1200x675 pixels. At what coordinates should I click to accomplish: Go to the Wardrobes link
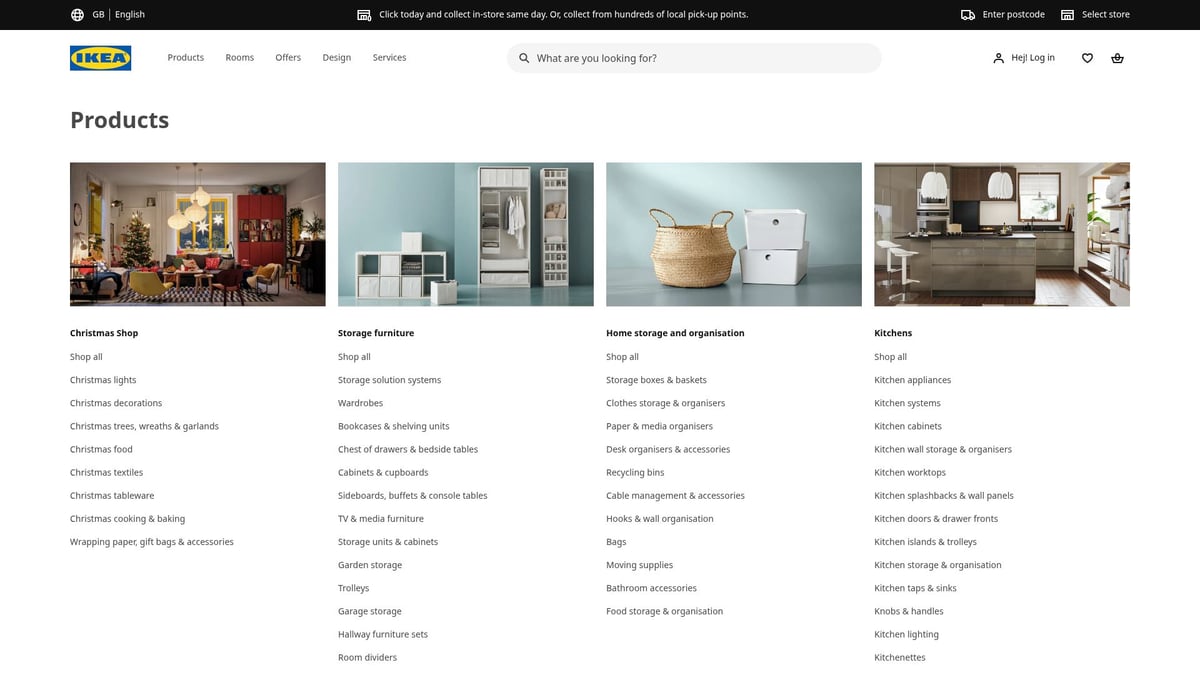(x=360, y=403)
